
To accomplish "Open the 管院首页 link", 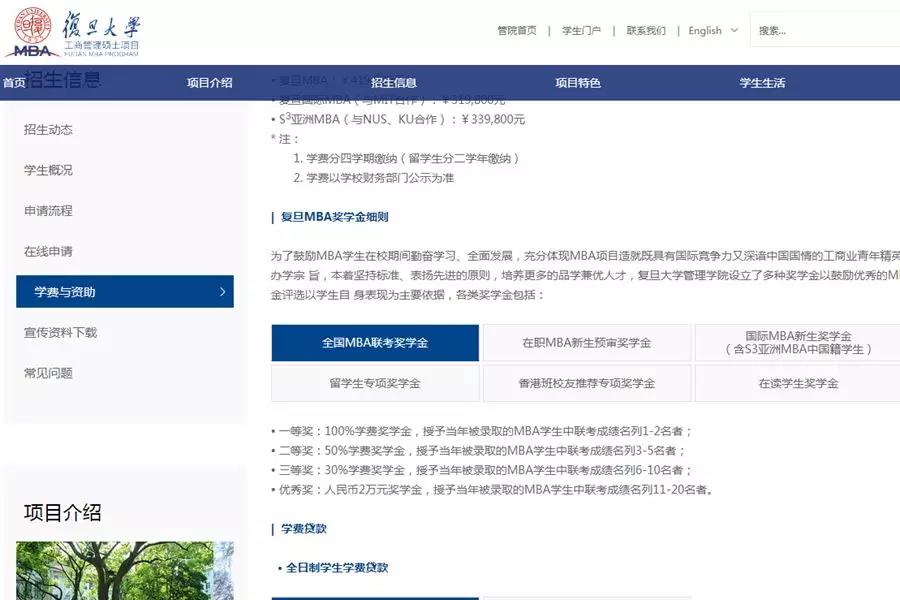I will click(x=516, y=31).
